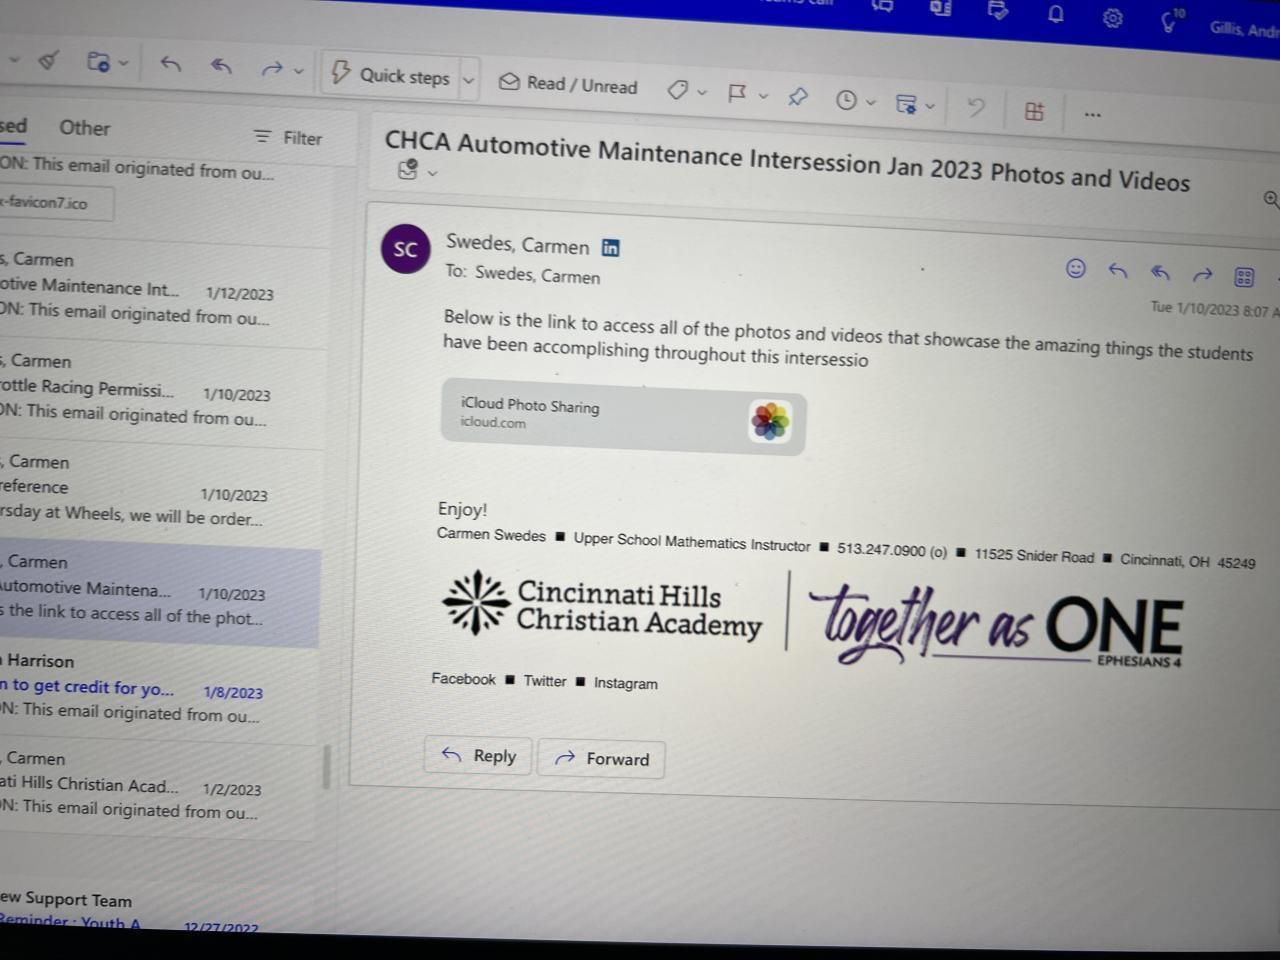This screenshot has width=1280, height=960.
Task: Select the Automotive Maintenance email dated 1/10/2023
Action: 160,592
